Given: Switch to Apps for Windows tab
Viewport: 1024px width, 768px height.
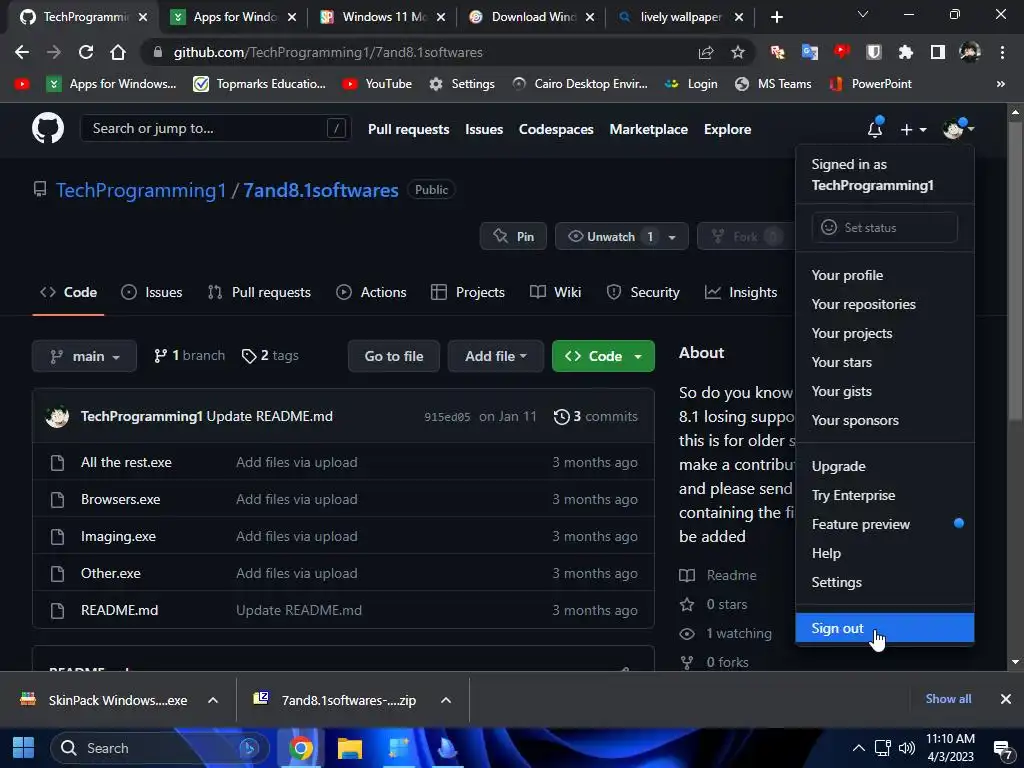Looking at the screenshot, I should 234,17.
